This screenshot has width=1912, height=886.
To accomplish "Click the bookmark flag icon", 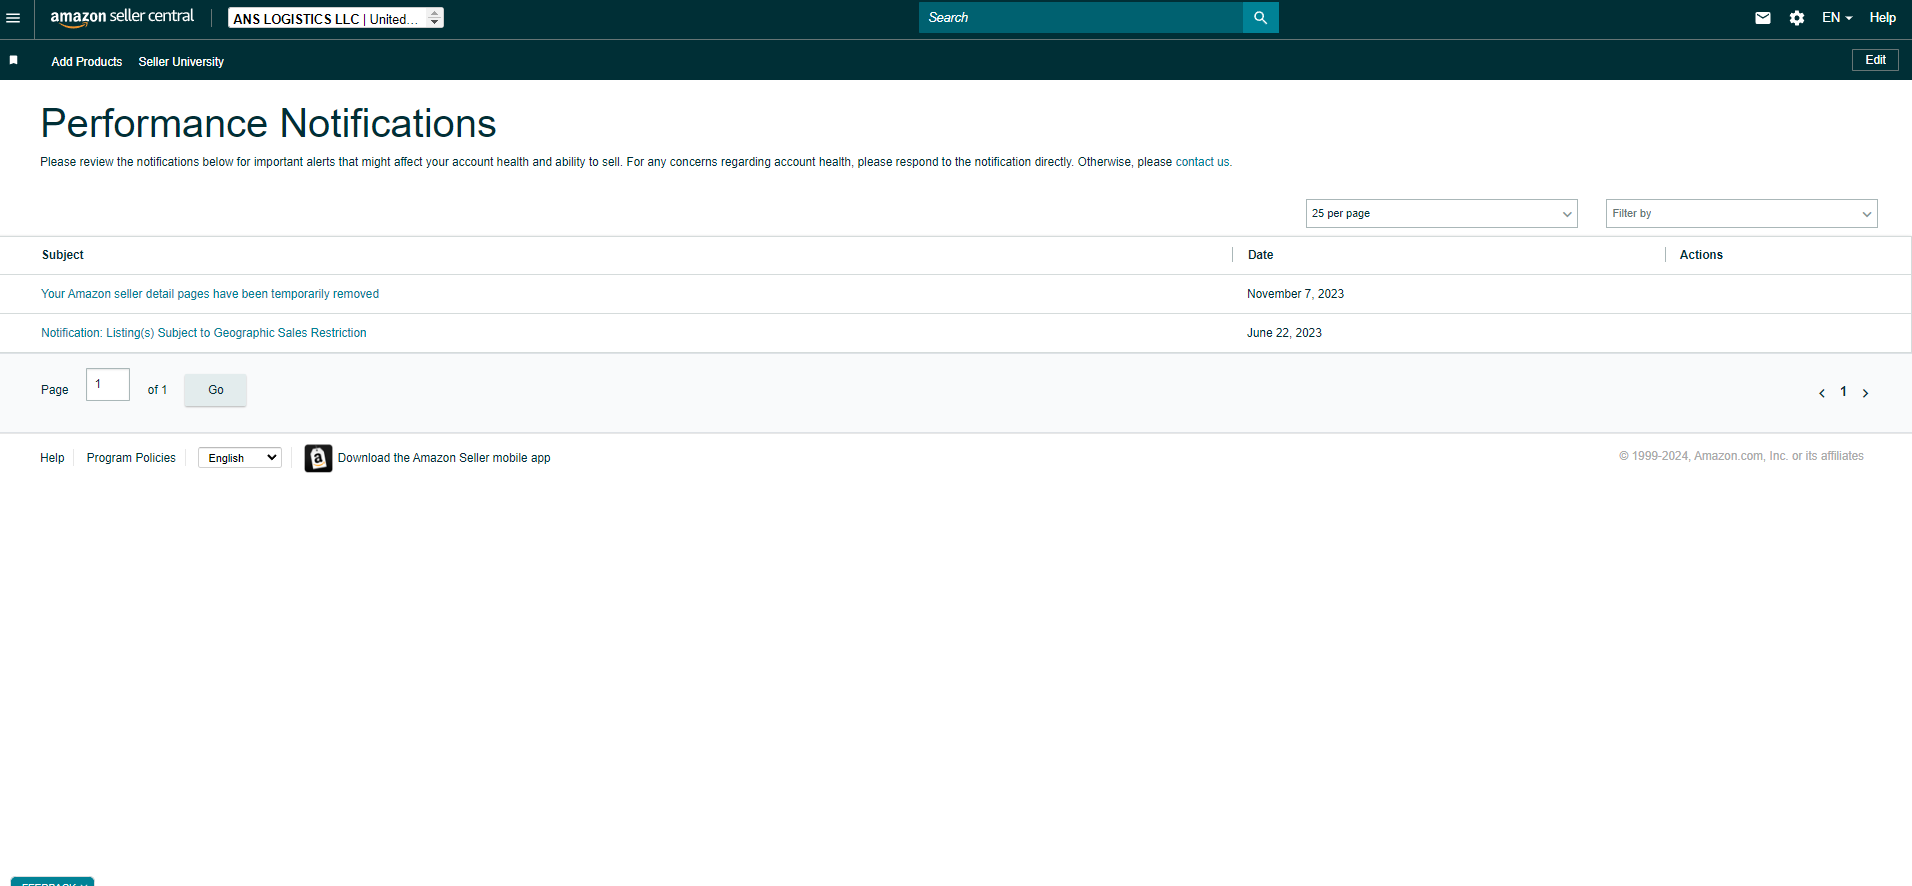I will click(x=14, y=60).
